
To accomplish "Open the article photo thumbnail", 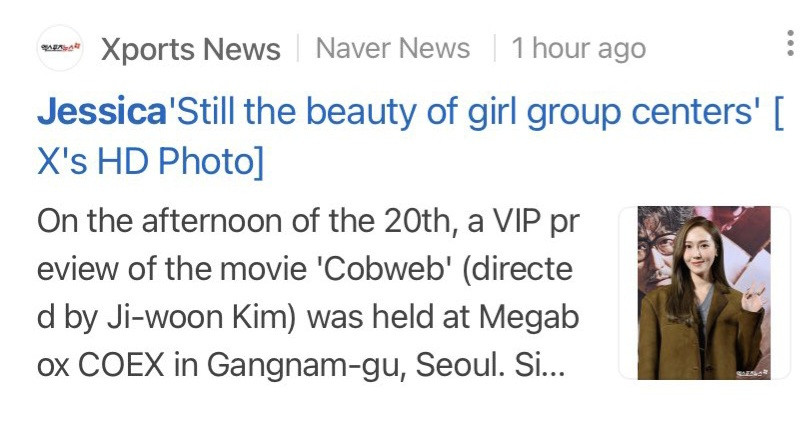I will pos(704,293).
